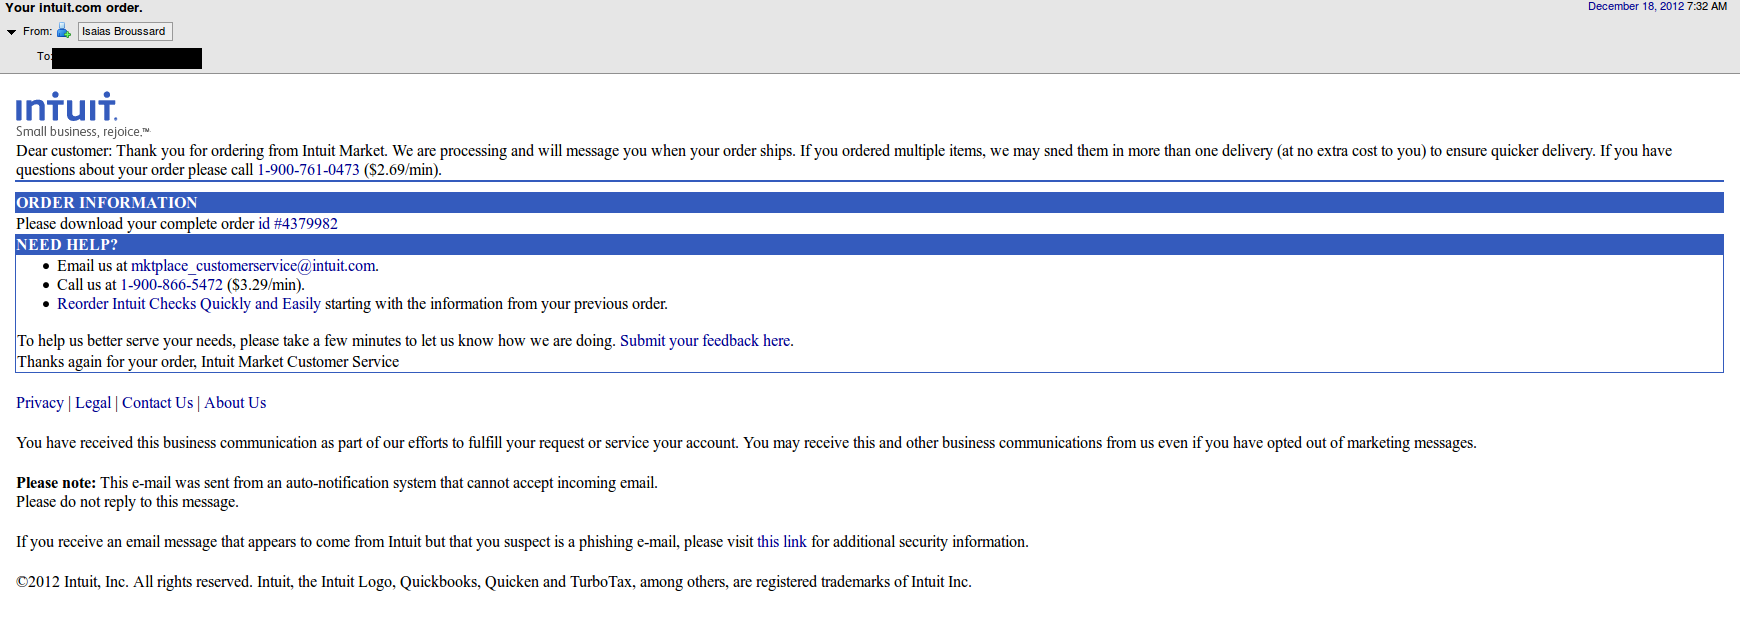Click the email subject 'Your intuit.com order.'

click(x=74, y=7)
